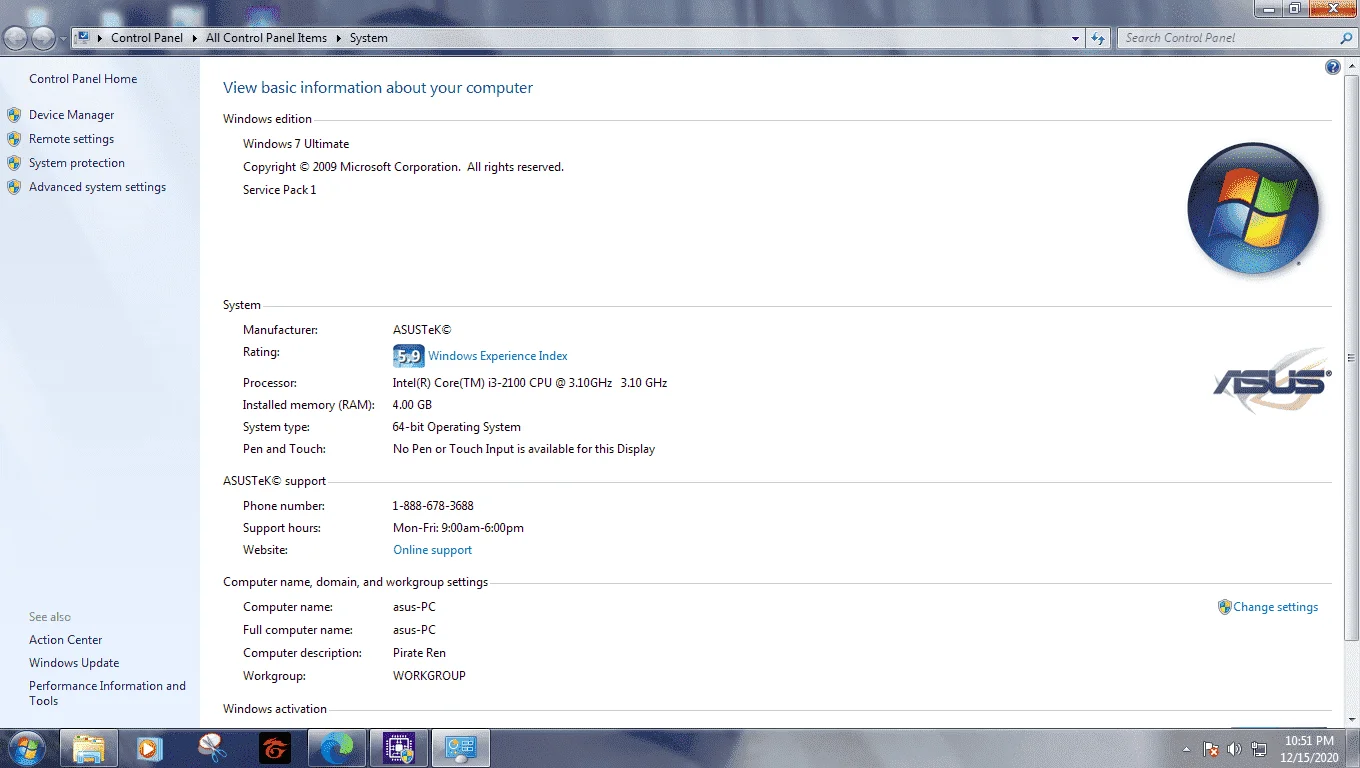
Task: Click the shield icon beside System protection
Action: pyautogui.click(x=14, y=163)
